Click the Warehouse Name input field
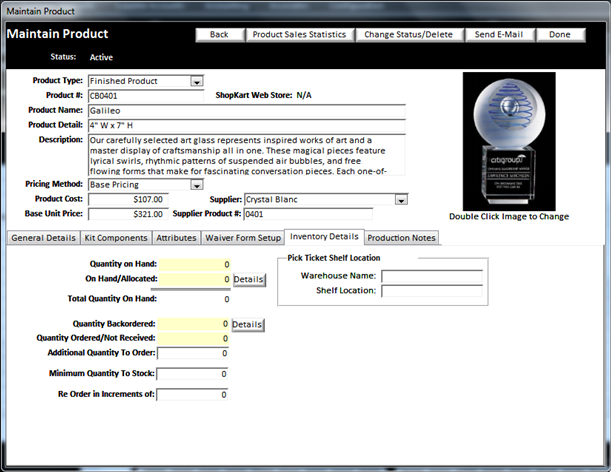 coord(432,276)
